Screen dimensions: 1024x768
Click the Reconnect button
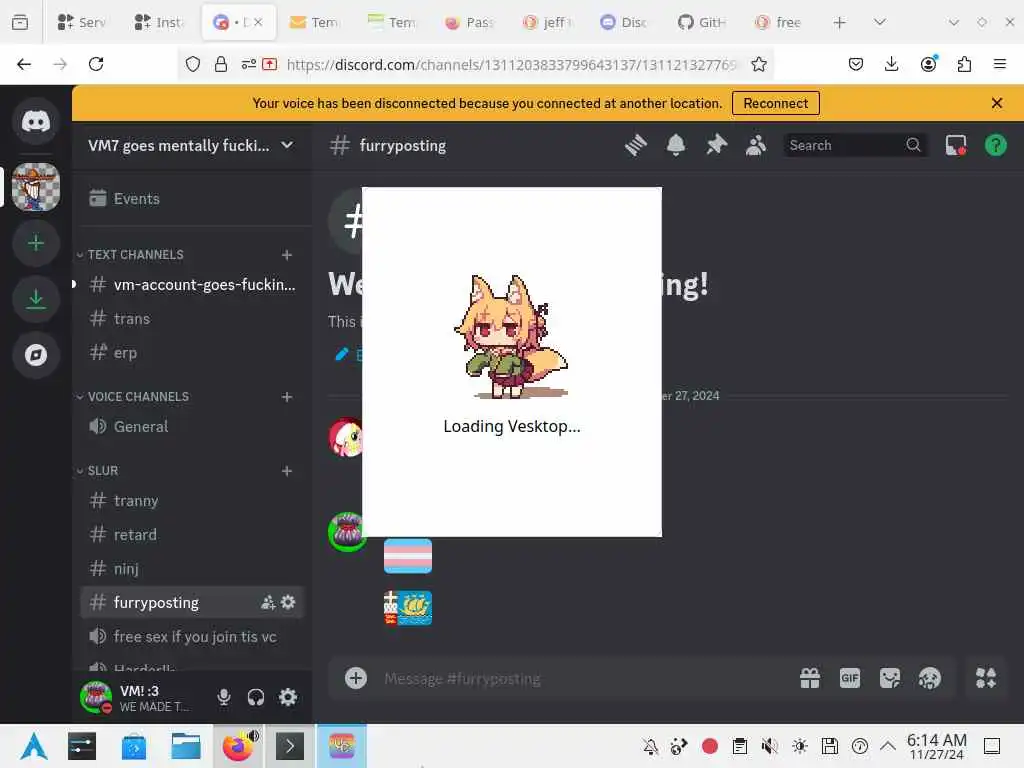[x=775, y=103]
